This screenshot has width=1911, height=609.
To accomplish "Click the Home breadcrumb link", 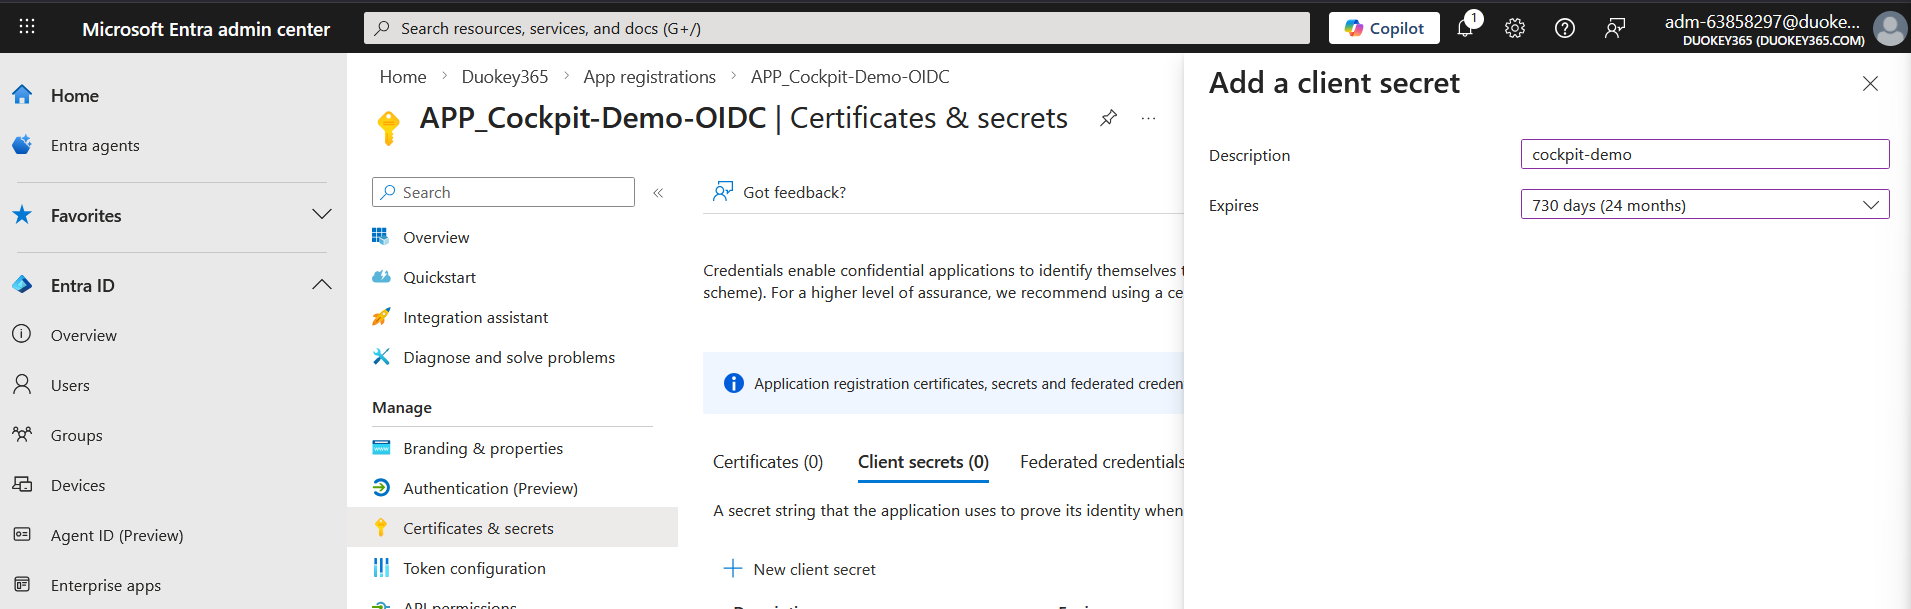I will coord(403,77).
